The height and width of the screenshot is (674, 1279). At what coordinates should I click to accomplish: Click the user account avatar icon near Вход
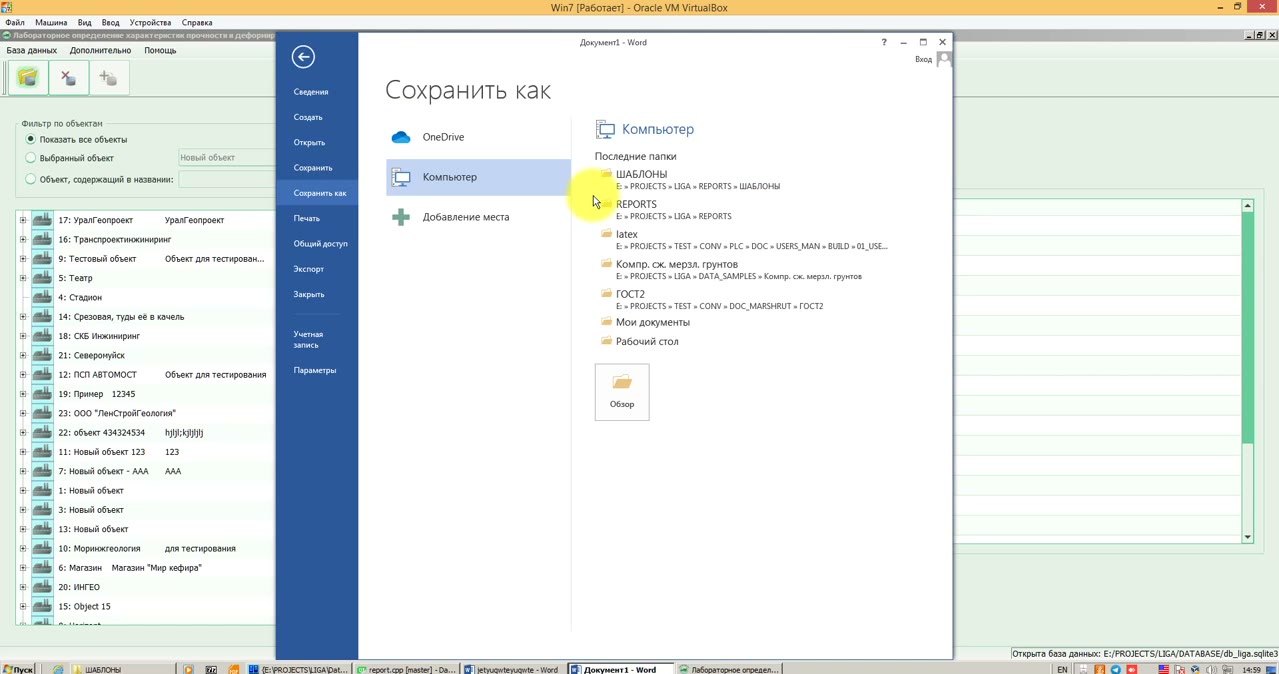[x=944, y=59]
